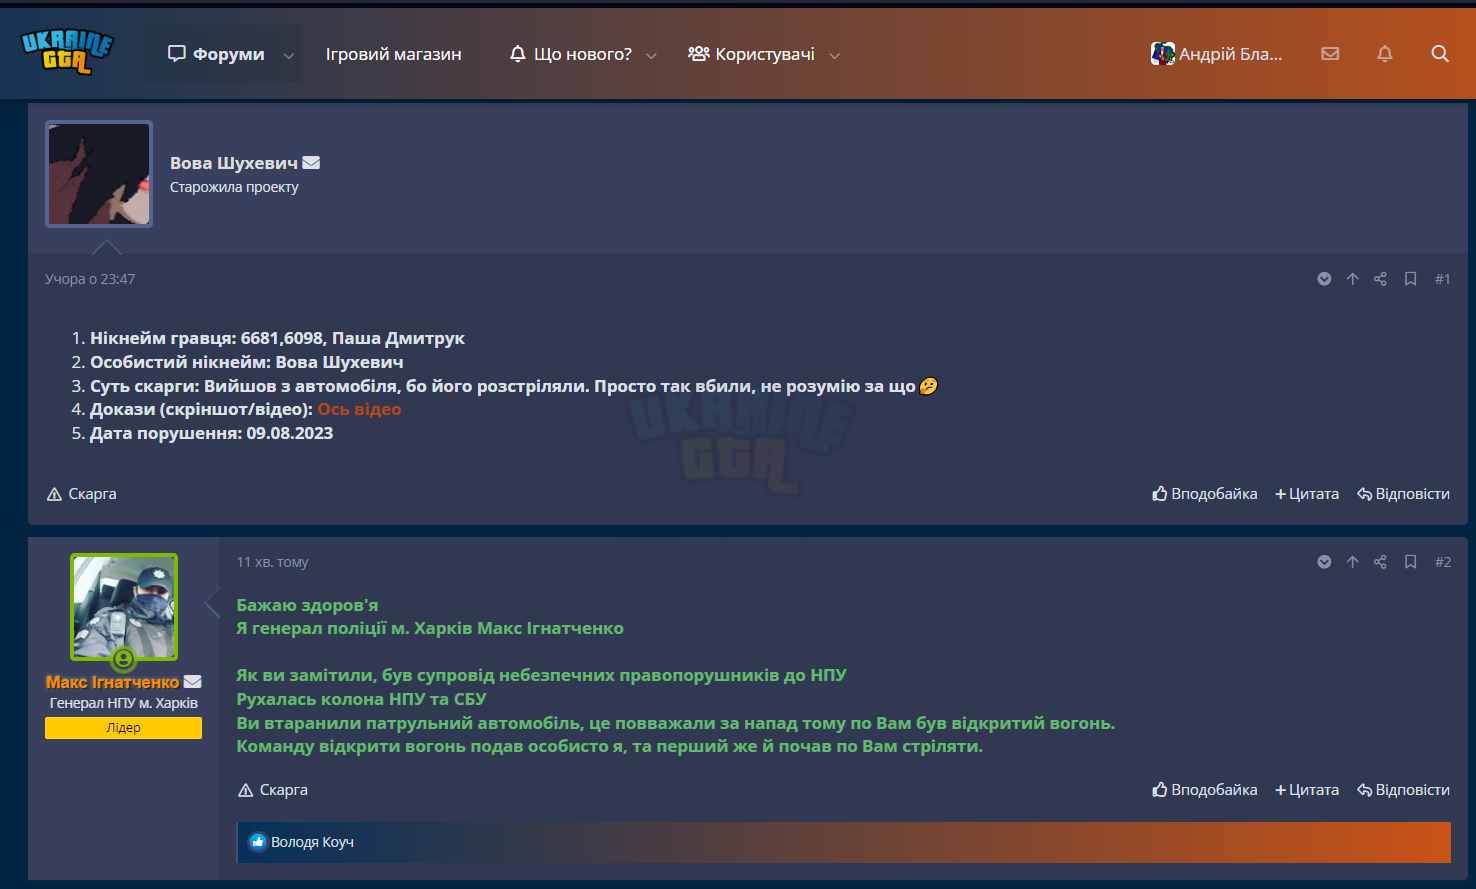Viewport: 1476px width, 889px height.
Task: Click the line Нікнейм гравця: 6681,6098, Паша Дмитрук
Action: pos(277,338)
